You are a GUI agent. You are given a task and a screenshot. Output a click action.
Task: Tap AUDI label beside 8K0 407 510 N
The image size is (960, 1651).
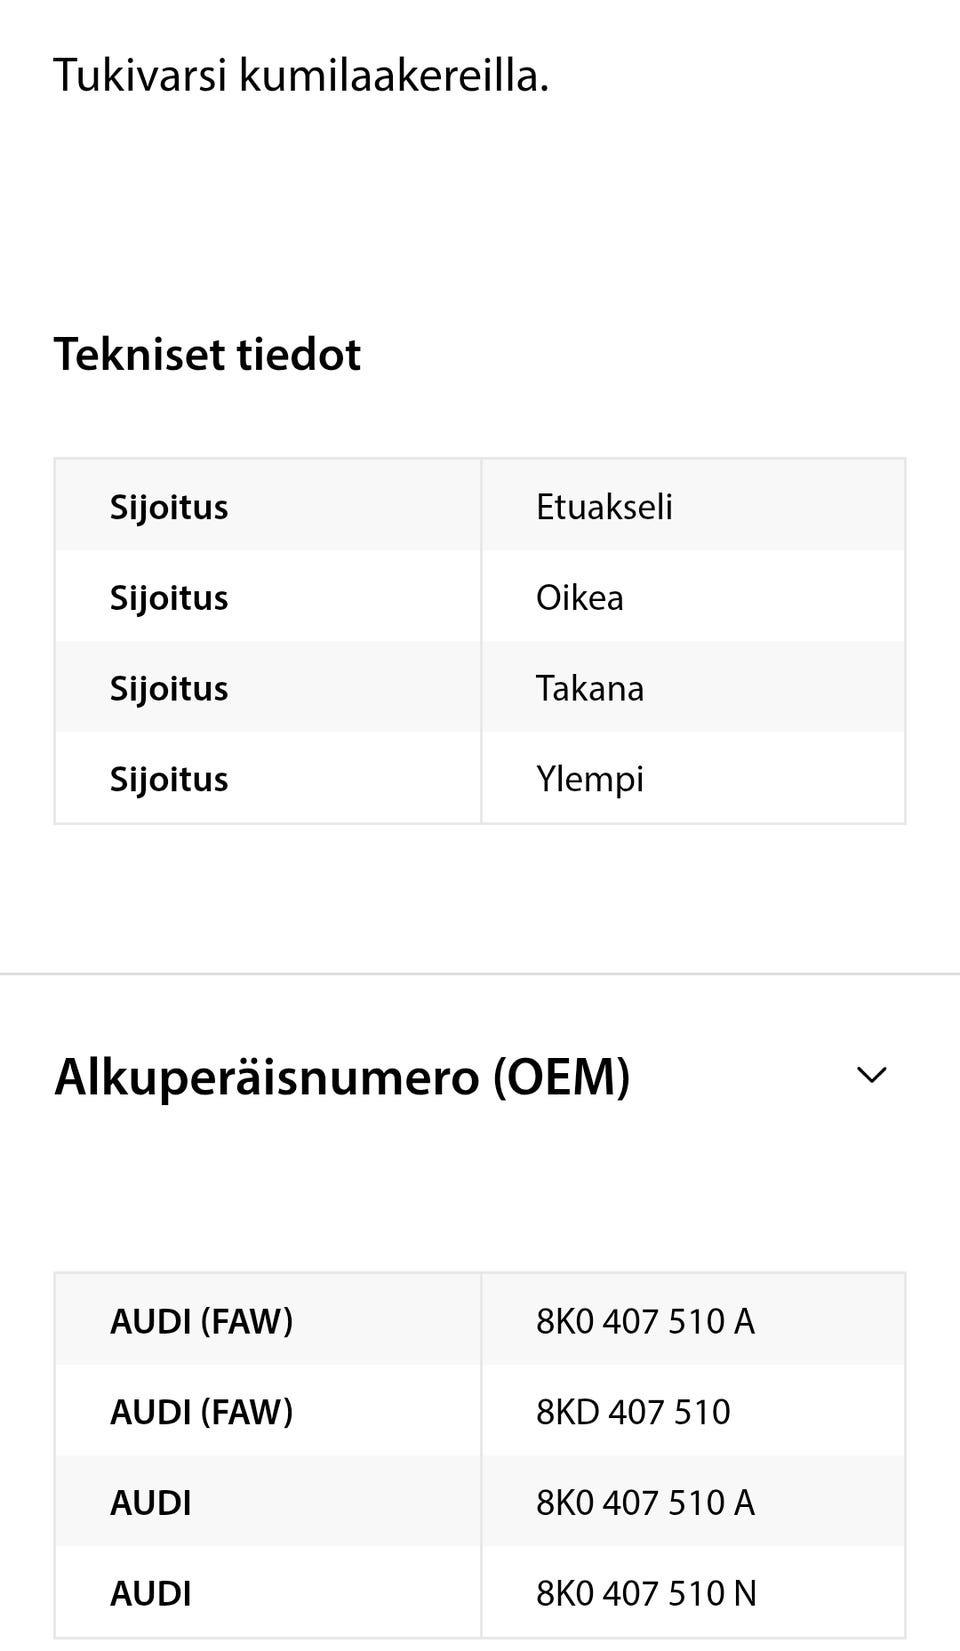click(x=151, y=1593)
